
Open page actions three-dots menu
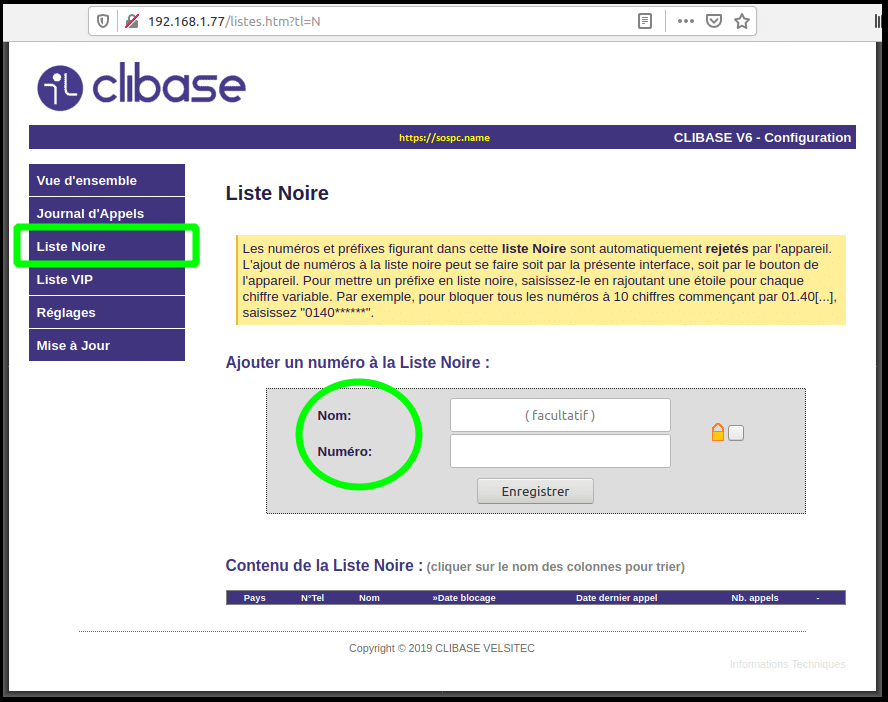coord(685,22)
